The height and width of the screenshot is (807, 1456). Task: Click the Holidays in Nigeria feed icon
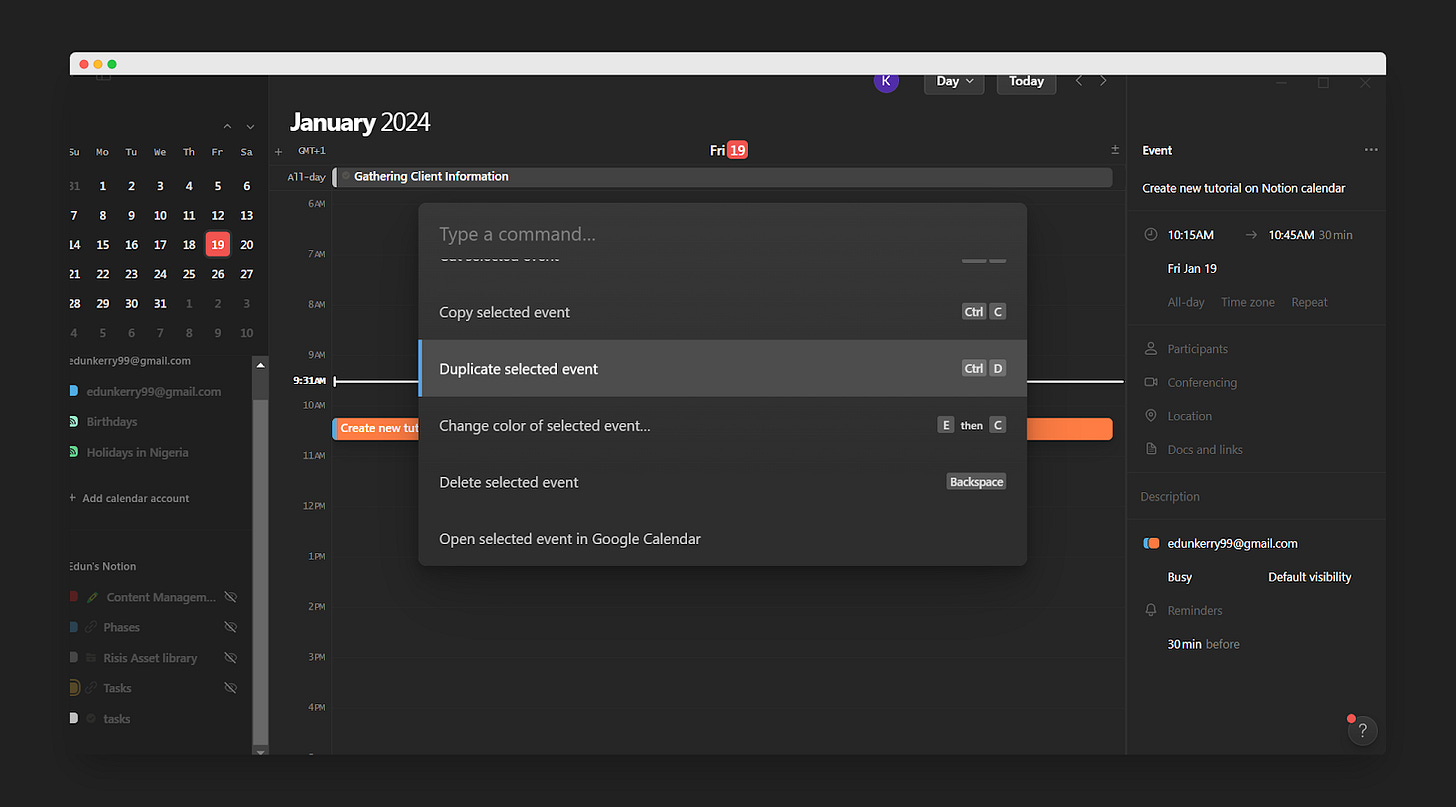point(73,452)
